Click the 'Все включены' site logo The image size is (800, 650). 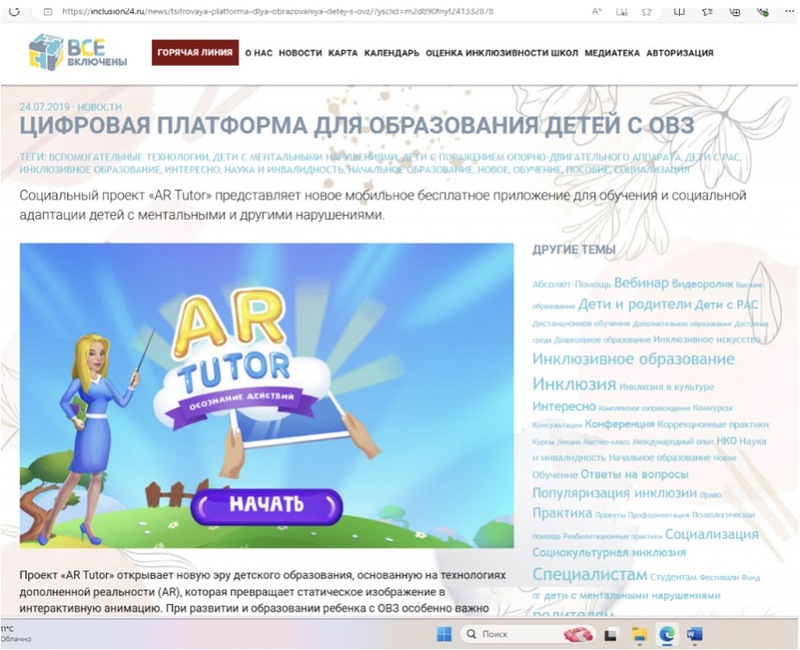pos(78,52)
